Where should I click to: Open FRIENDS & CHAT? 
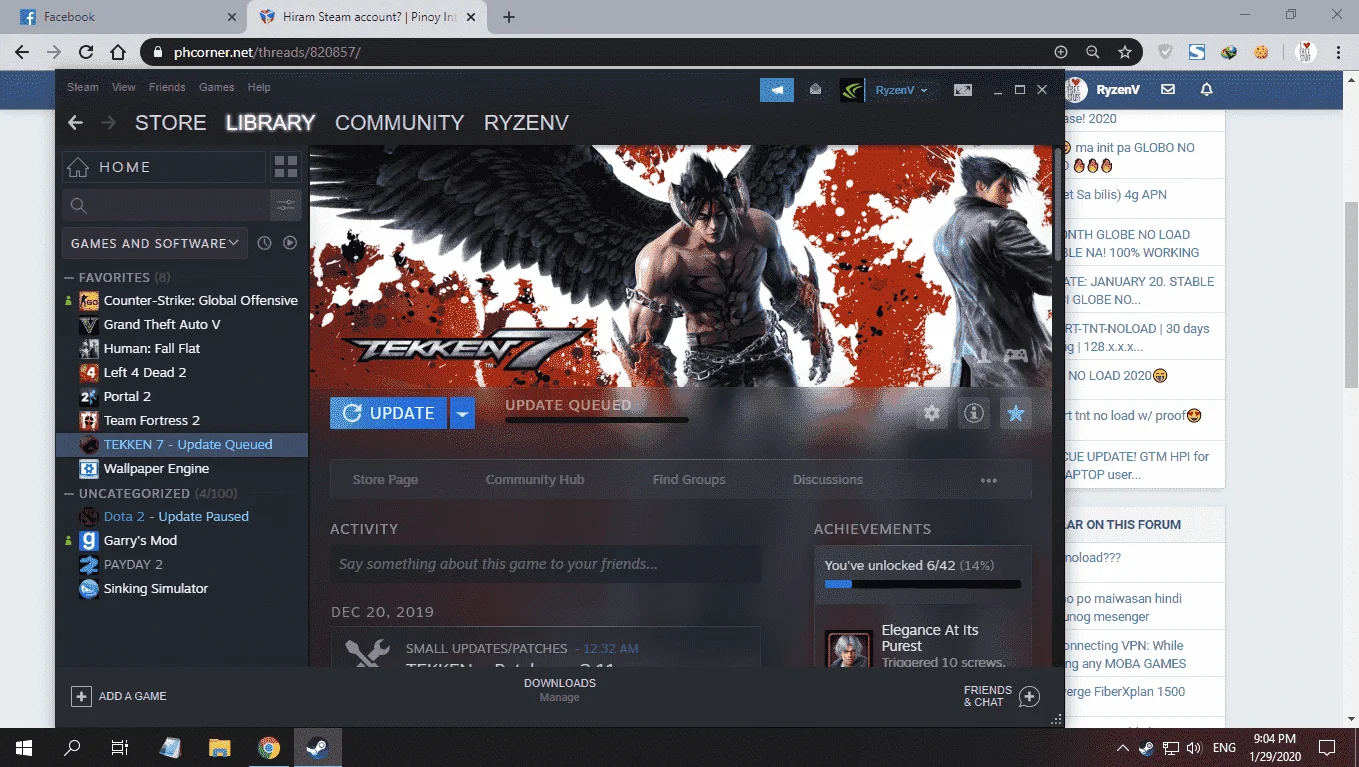[1001, 696]
